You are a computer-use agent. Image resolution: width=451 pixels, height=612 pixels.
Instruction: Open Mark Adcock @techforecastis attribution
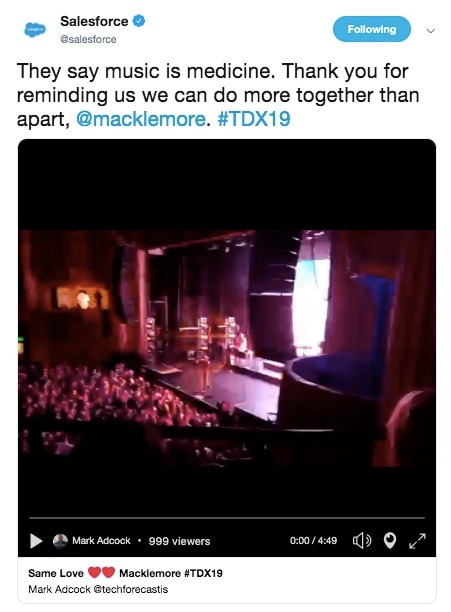(98, 589)
